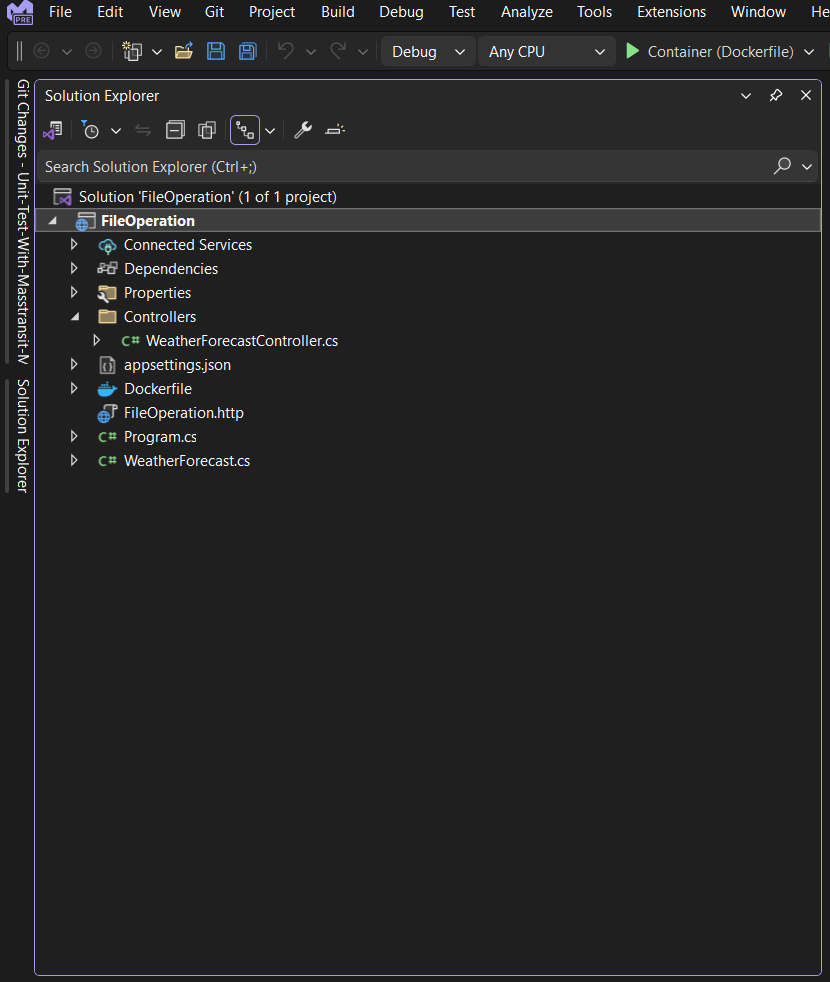
Task: Toggle Show All Files in Solution Explorer
Action: (x=207, y=130)
